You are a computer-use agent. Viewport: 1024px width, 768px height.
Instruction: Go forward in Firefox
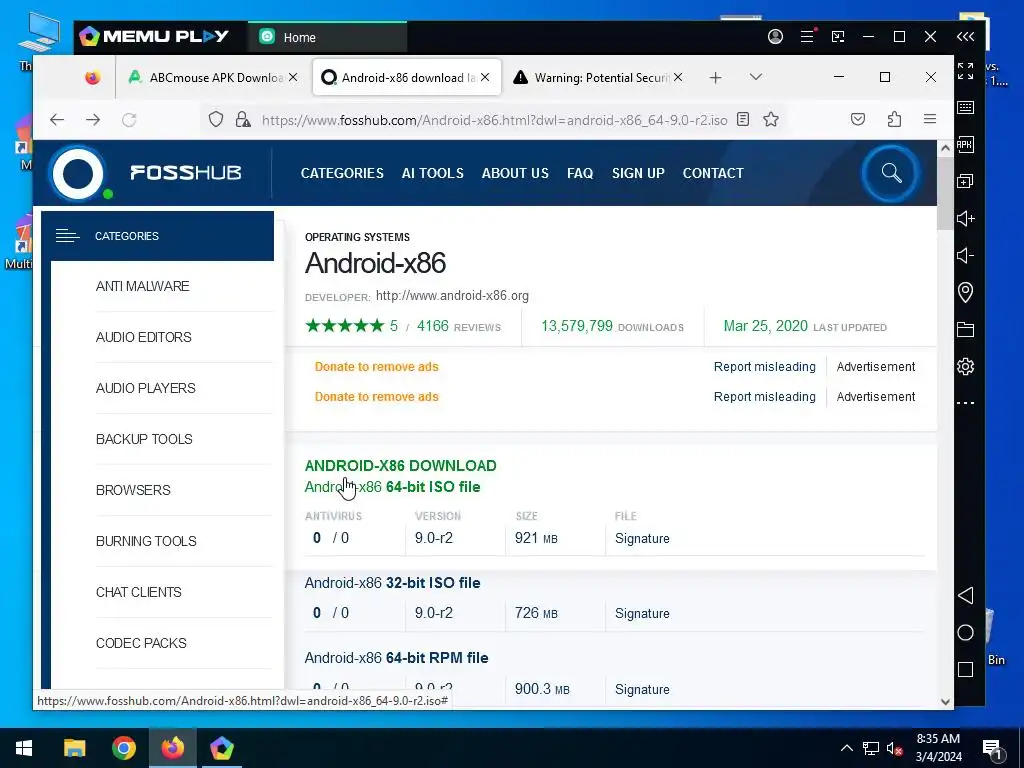tap(93, 120)
